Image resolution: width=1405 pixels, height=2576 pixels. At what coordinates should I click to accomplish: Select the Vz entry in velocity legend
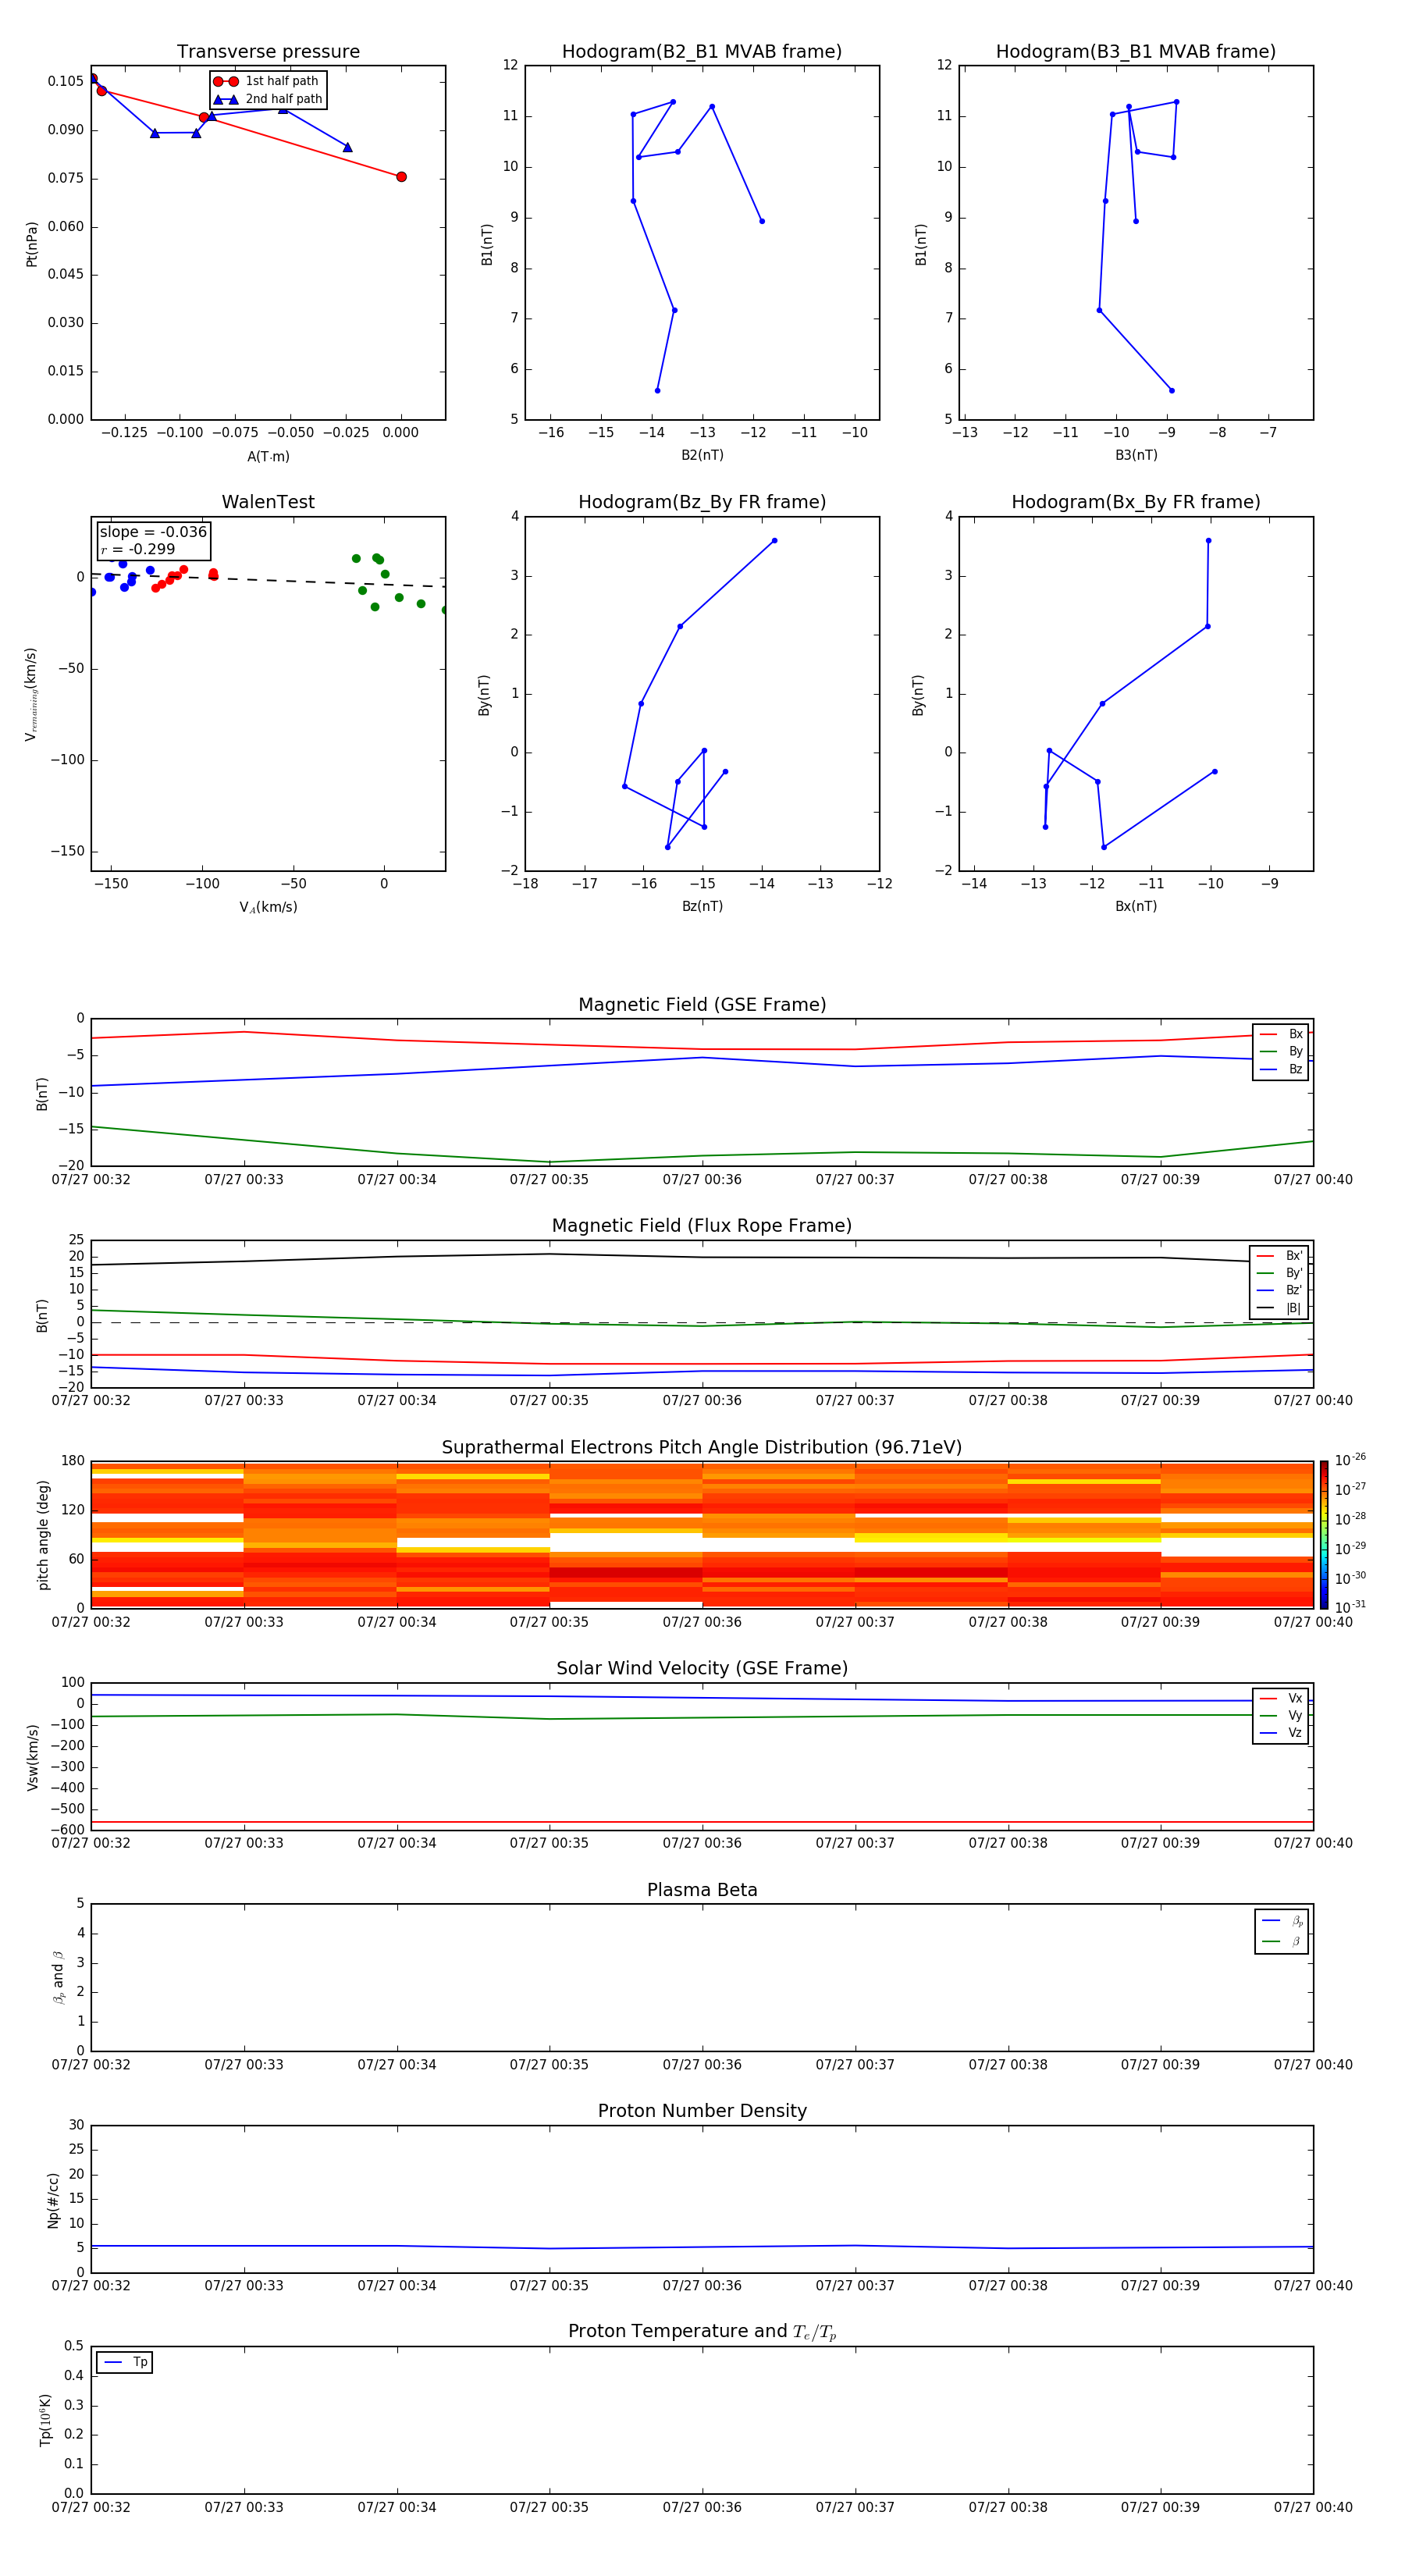click(1281, 1733)
